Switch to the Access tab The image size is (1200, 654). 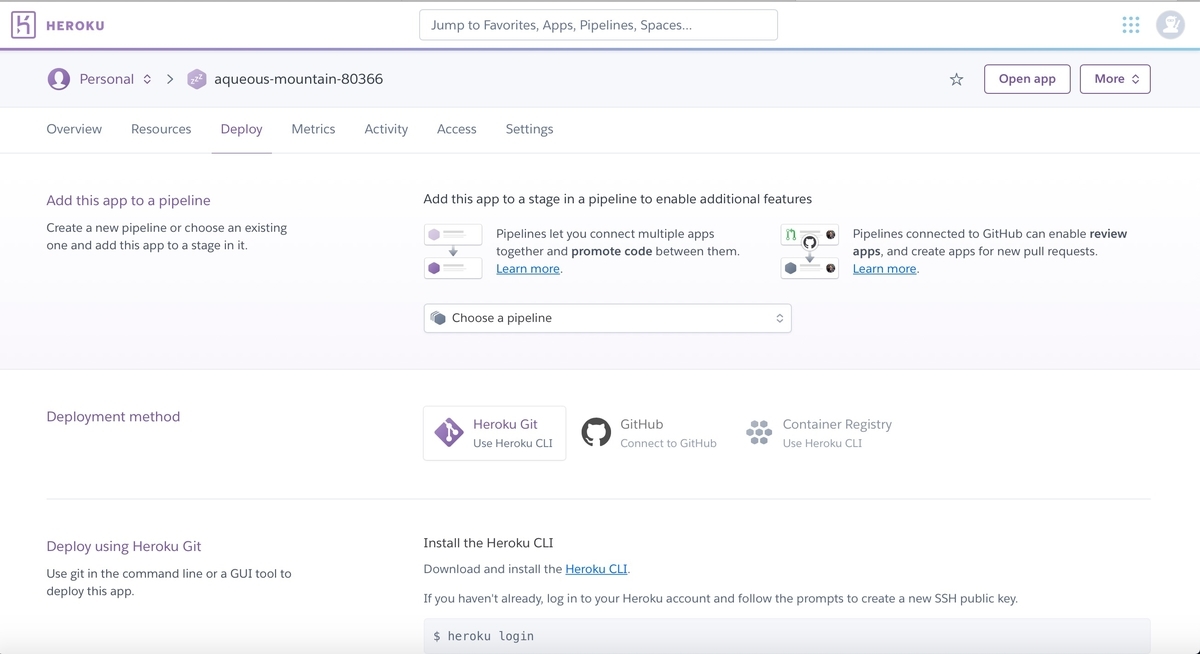pyautogui.click(x=456, y=129)
